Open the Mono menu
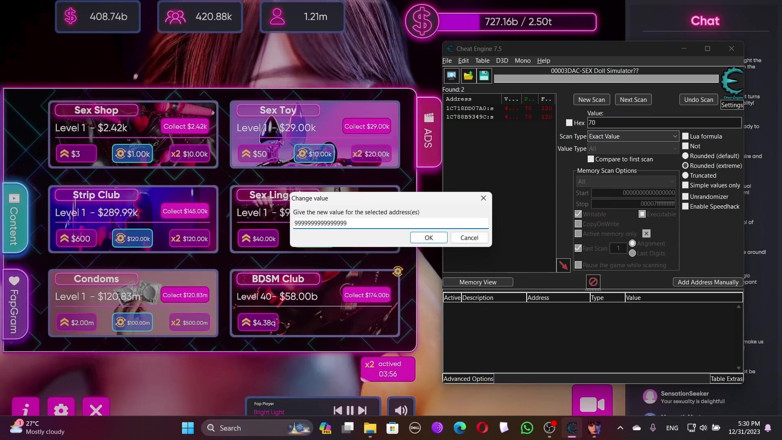782x440 pixels. coord(522,61)
